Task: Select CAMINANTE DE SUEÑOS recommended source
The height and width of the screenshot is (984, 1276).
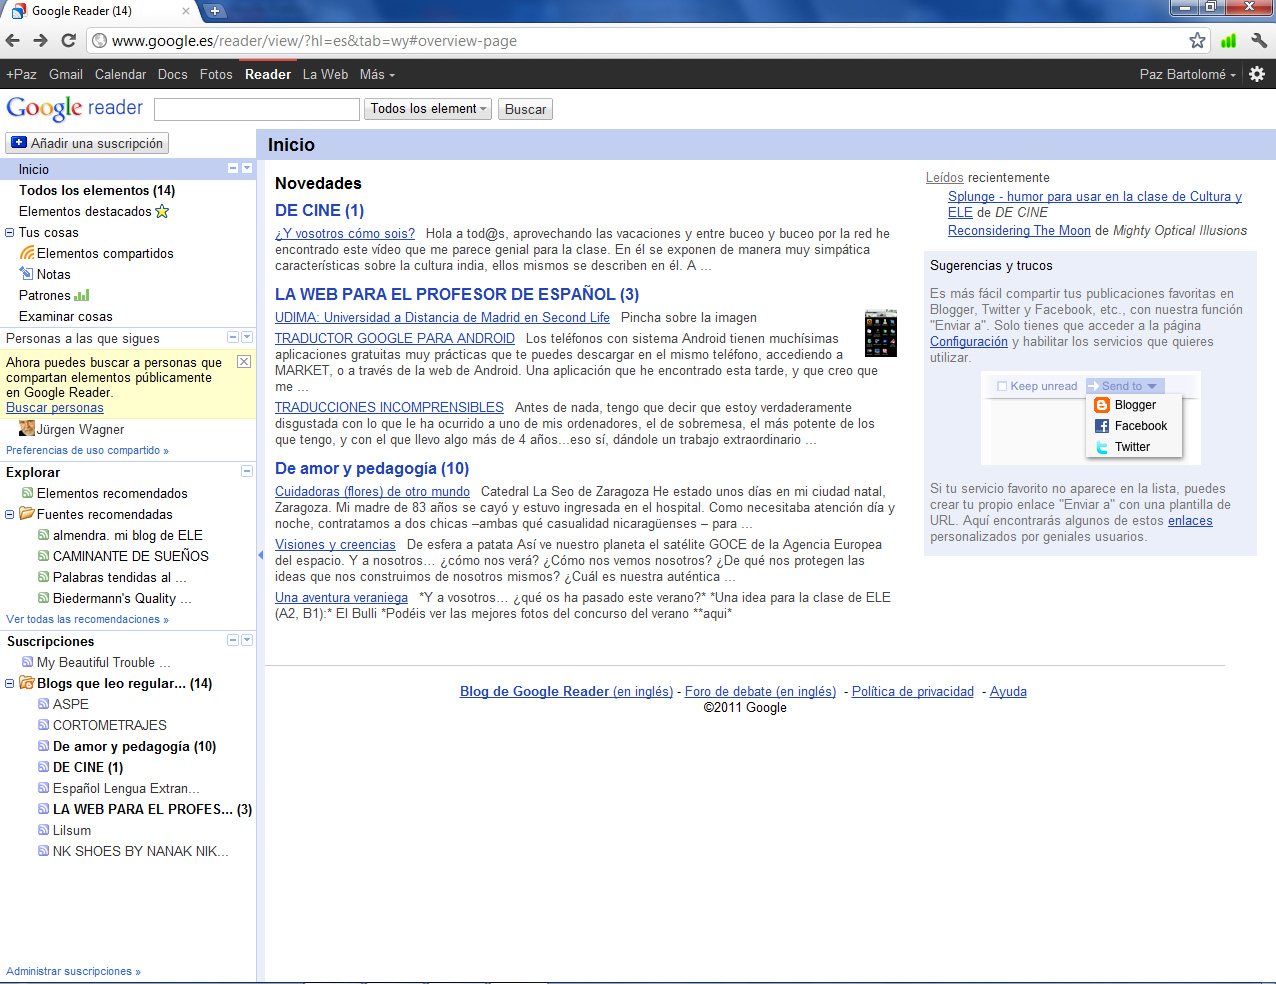Action: pyautogui.click(x=131, y=556)
